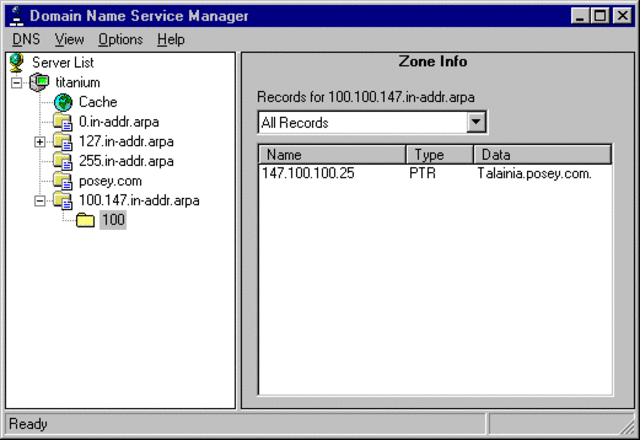This screenshot has width=640, height=440.
Task: Click the 100.147.in-addr.arpa zone icon
Action: [x=63, y=200]
